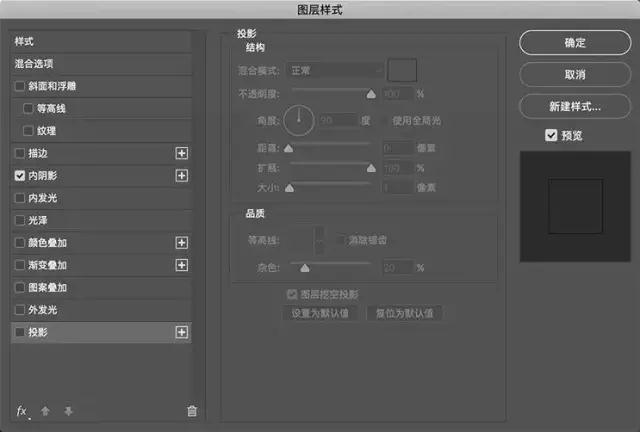Uncheck the 内阴影 checkbox
640x432 pixels.
click(x=20, y=175)
